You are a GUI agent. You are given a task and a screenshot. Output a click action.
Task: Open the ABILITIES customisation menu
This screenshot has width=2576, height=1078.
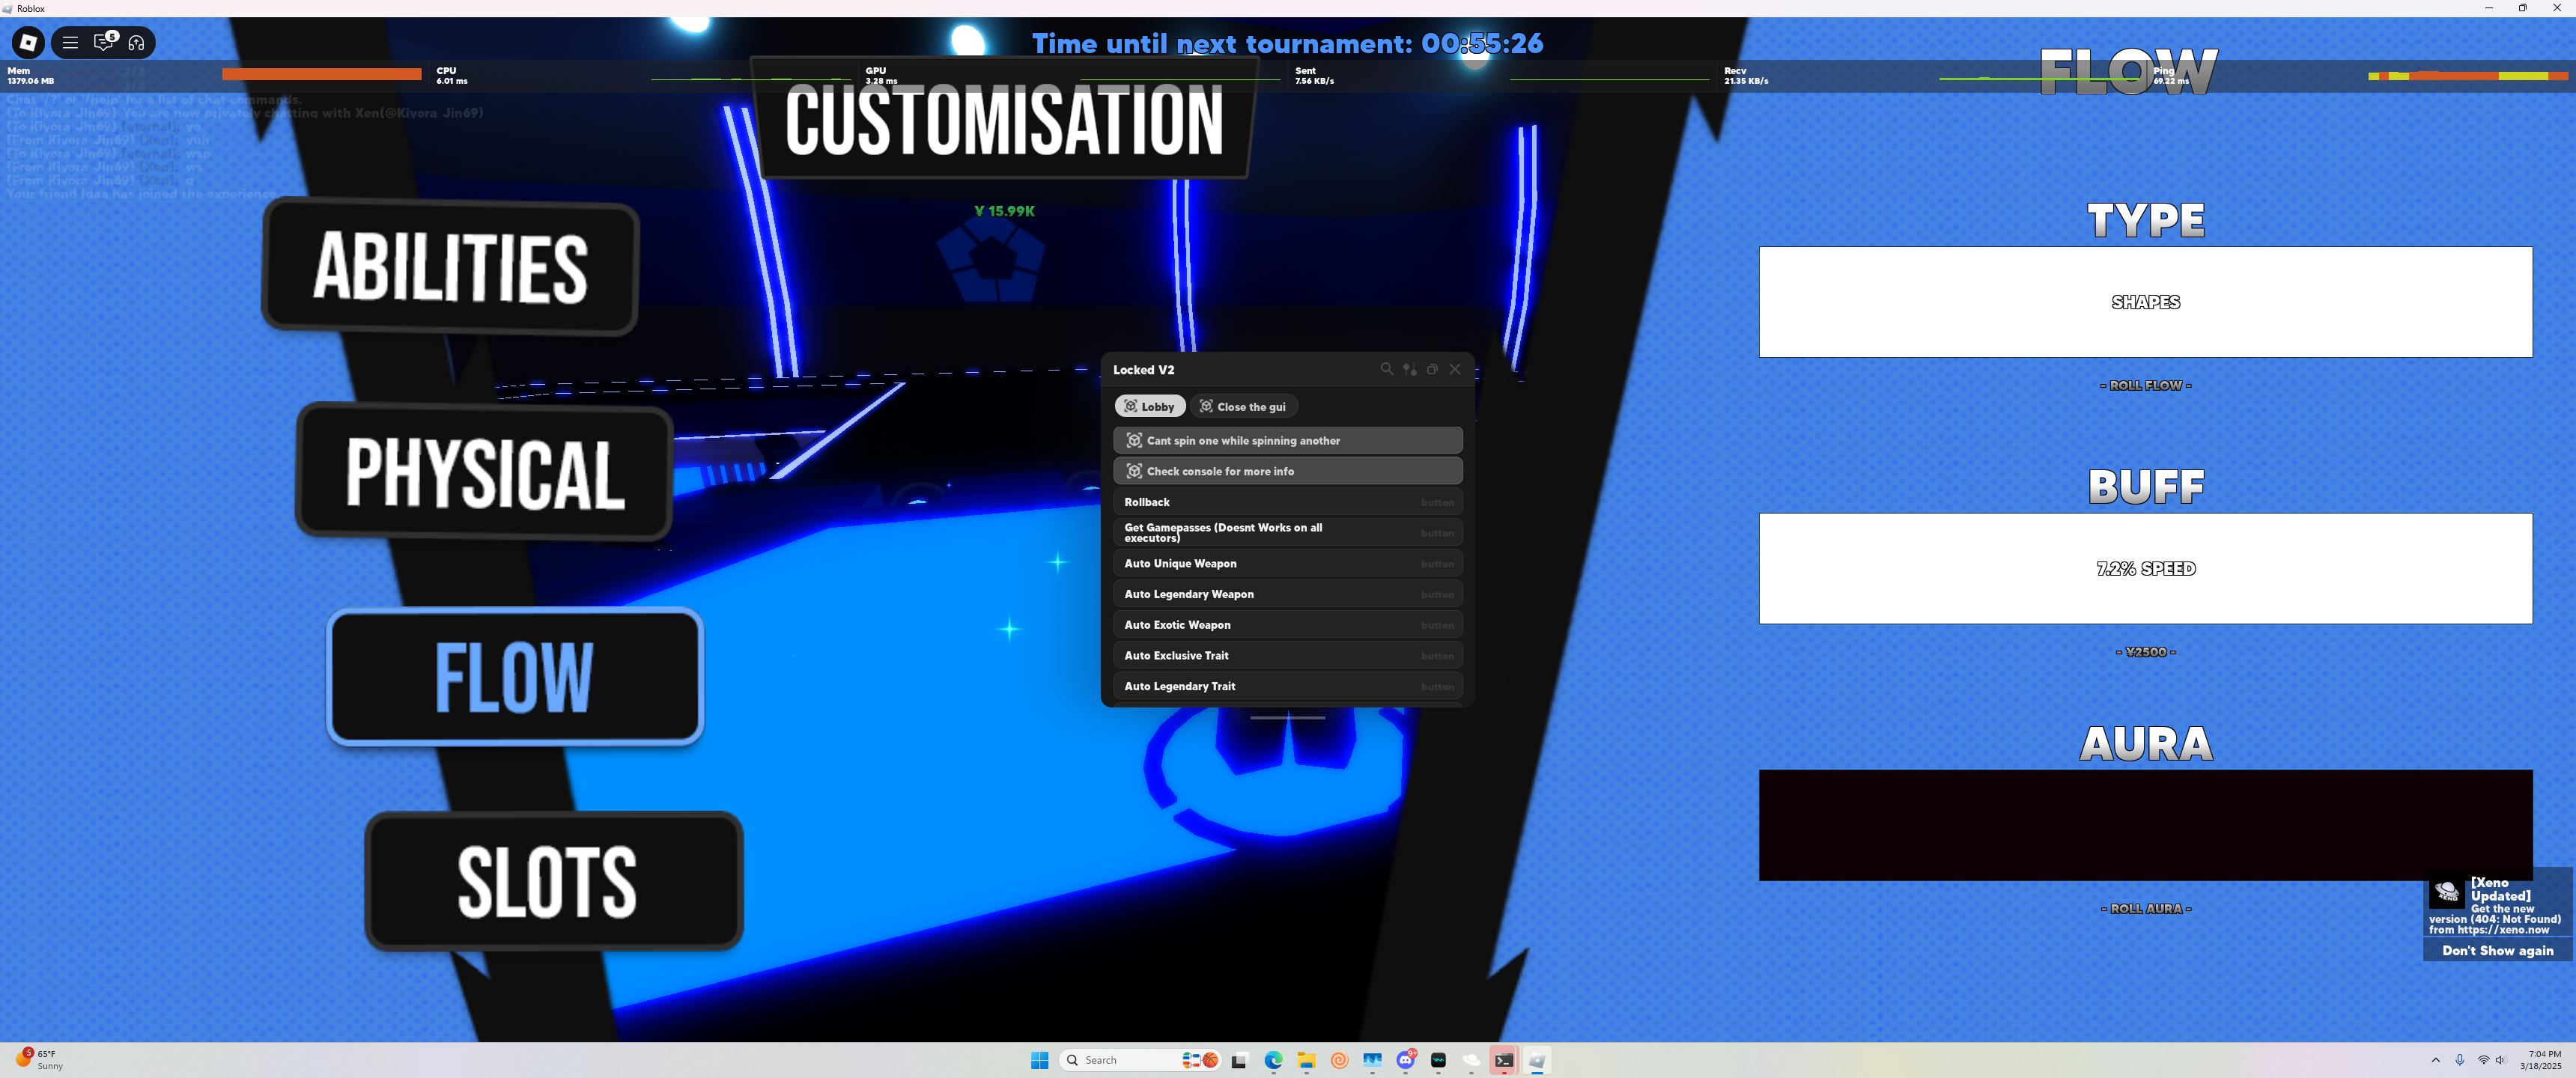pos(450,266)
